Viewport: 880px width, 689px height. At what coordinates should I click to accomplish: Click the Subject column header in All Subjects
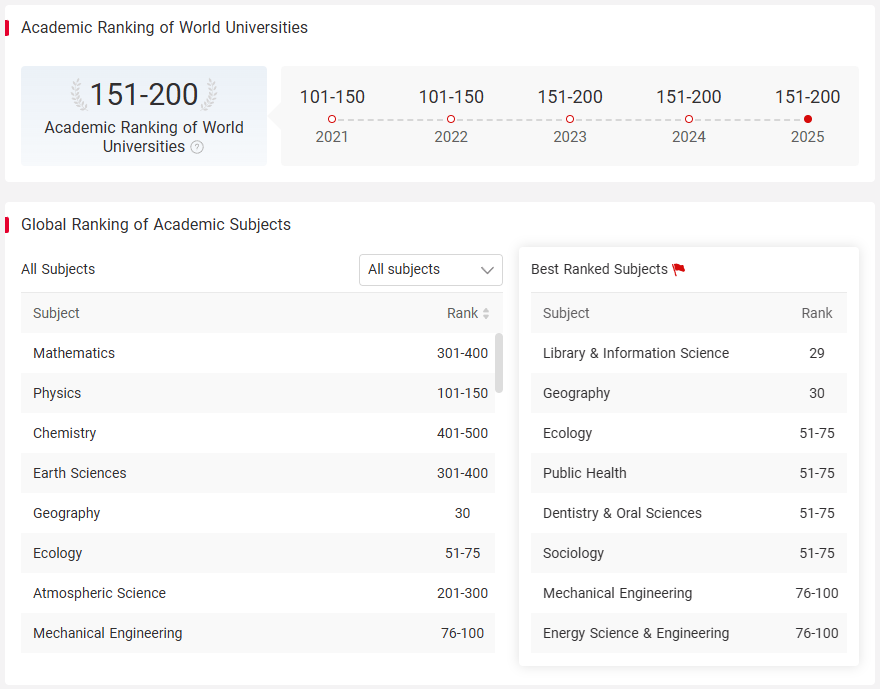pyautogui.click(x=56, y=313)
